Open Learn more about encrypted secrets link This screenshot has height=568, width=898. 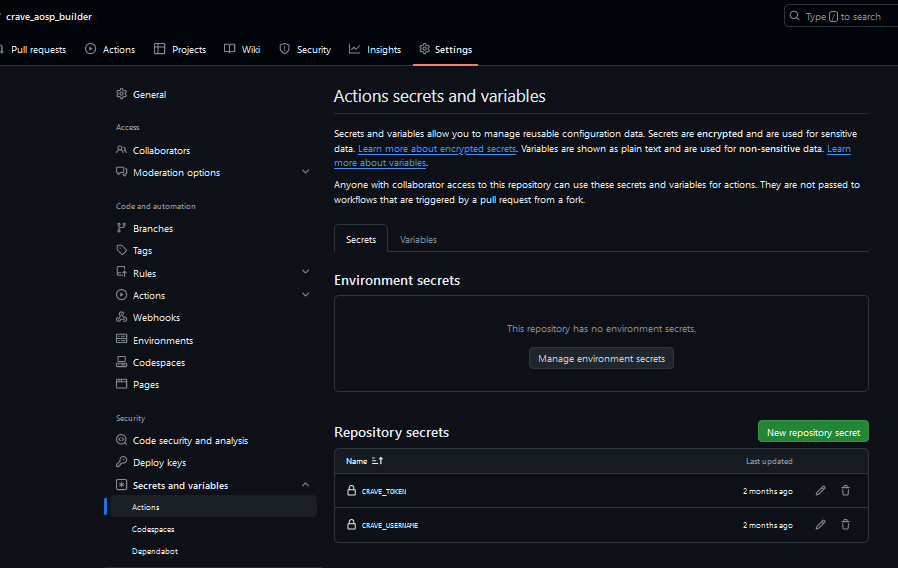tap(437, 149)
